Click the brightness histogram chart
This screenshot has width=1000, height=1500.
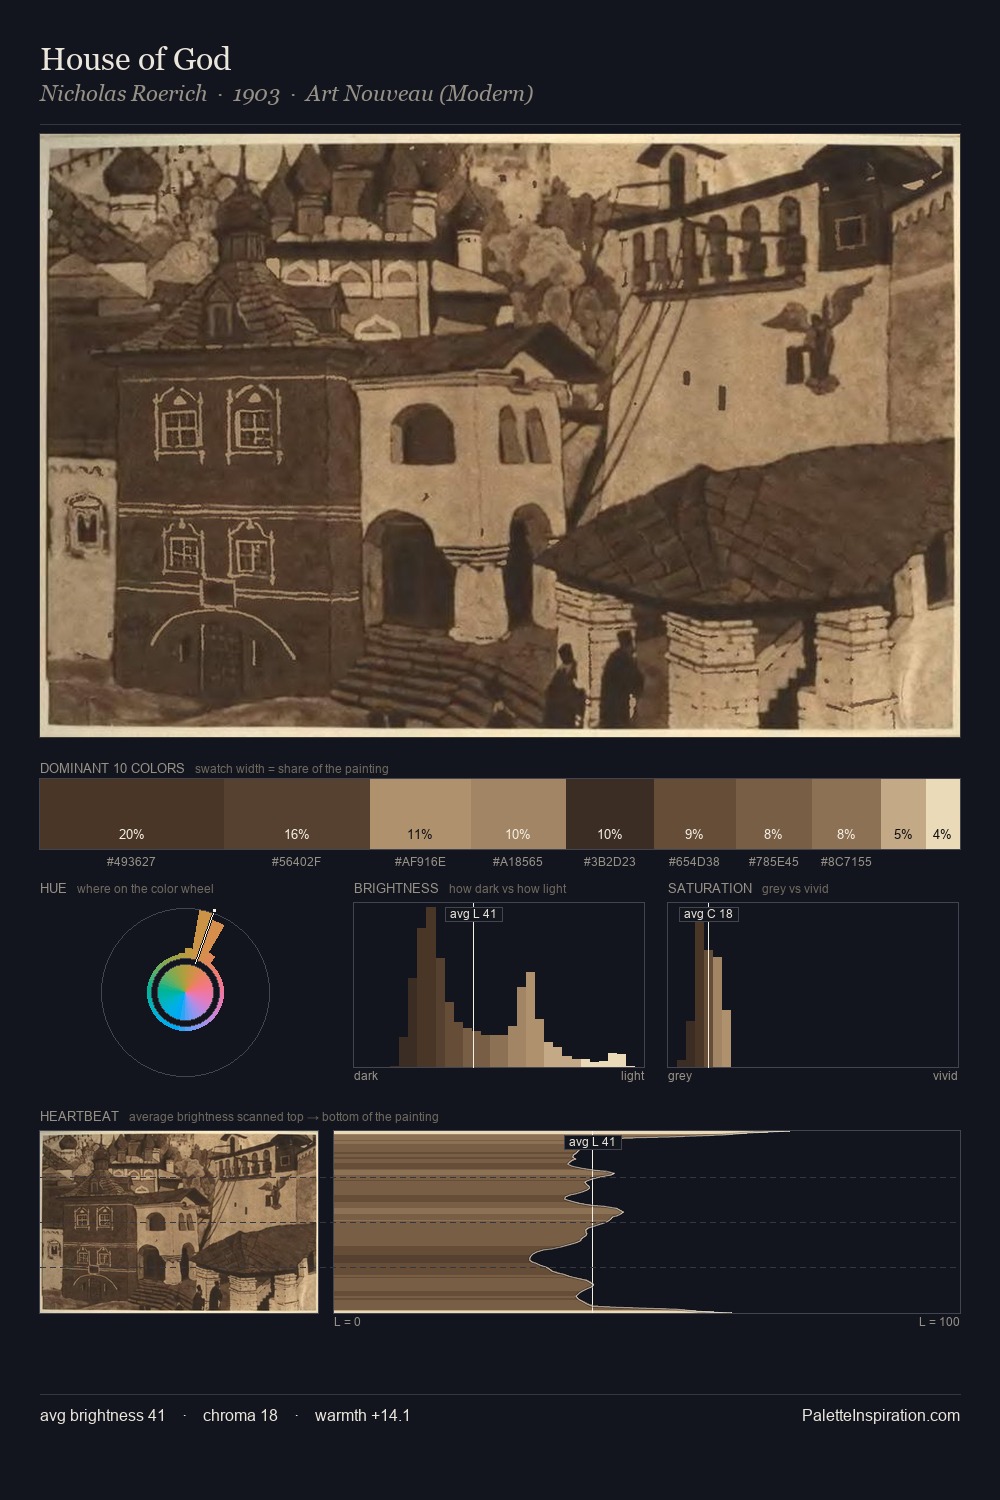point(499,985)
